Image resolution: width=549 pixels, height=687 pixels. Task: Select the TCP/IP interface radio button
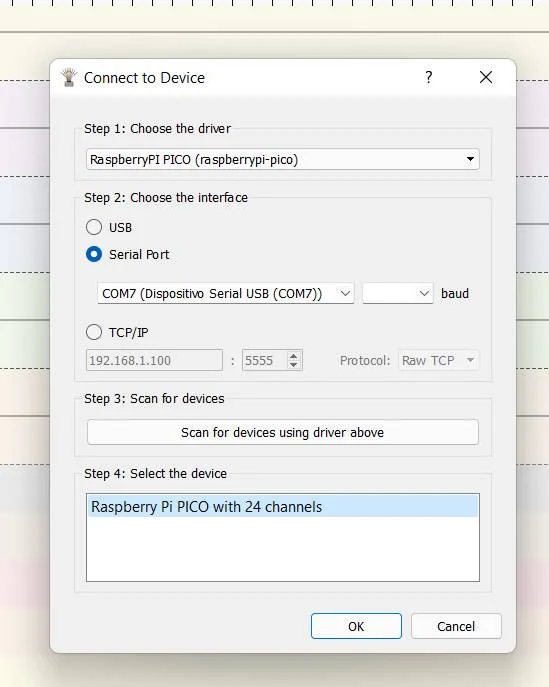pyautogui.click(x=94, y=332)
